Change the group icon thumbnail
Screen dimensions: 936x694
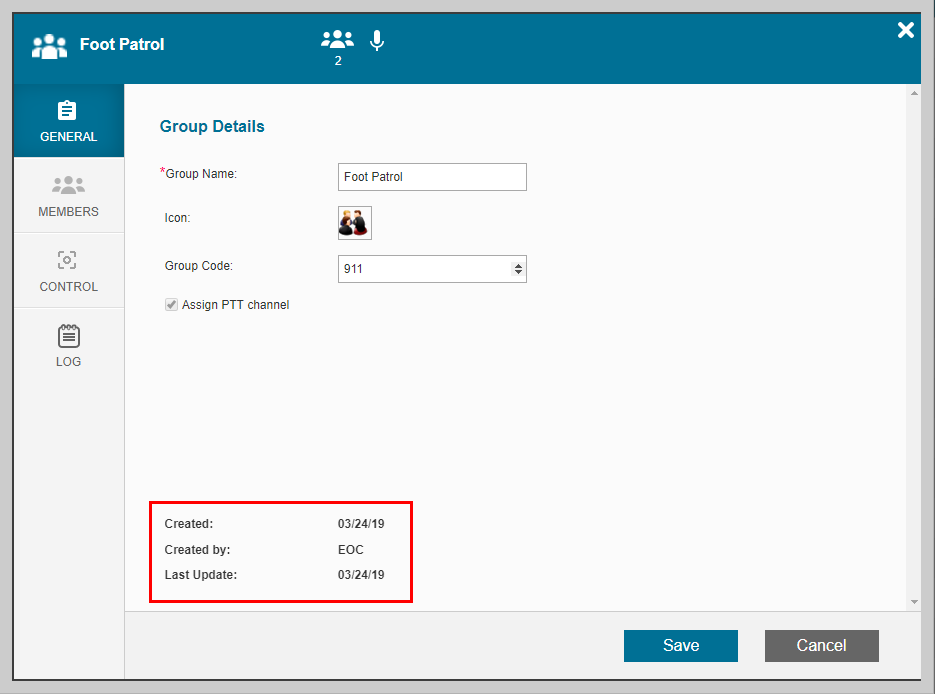[x=355, y=223]
